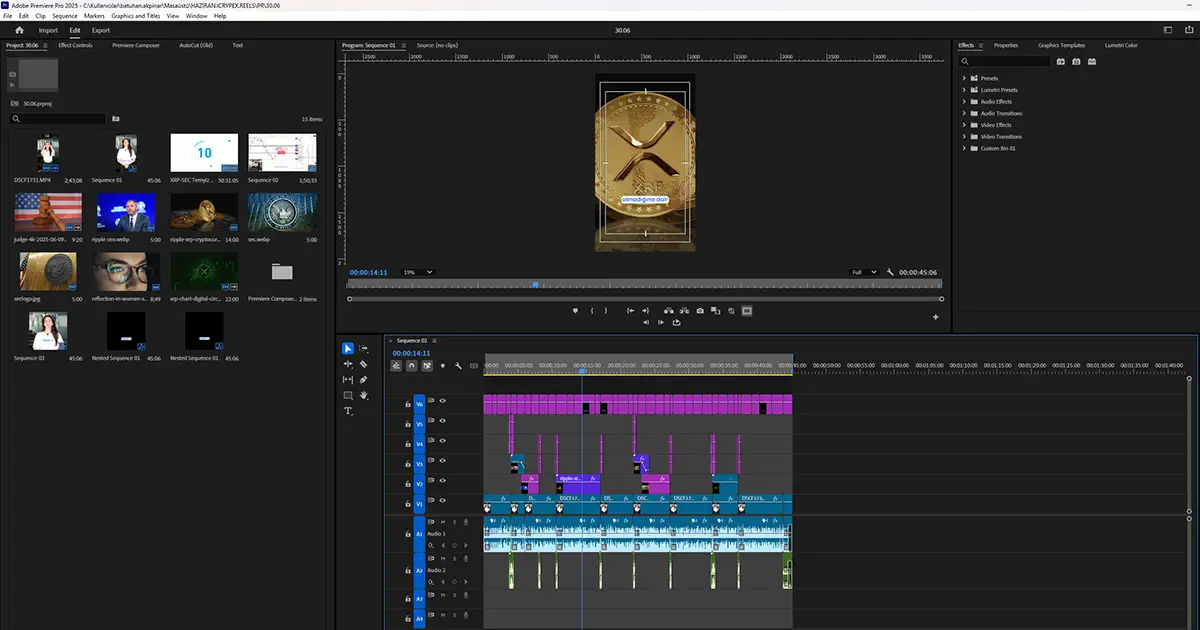The height and width of the screenshot is (630, 1200).
Task: Hide the V6 track output eye
Action: tap(442, 401)
